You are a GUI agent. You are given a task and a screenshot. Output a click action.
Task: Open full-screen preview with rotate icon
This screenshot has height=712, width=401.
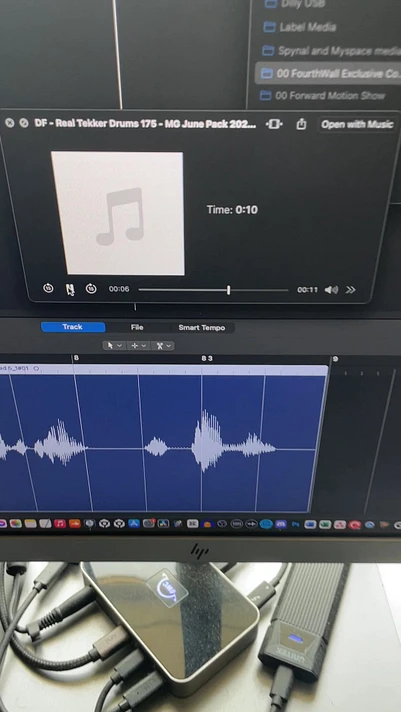(275, 124)
